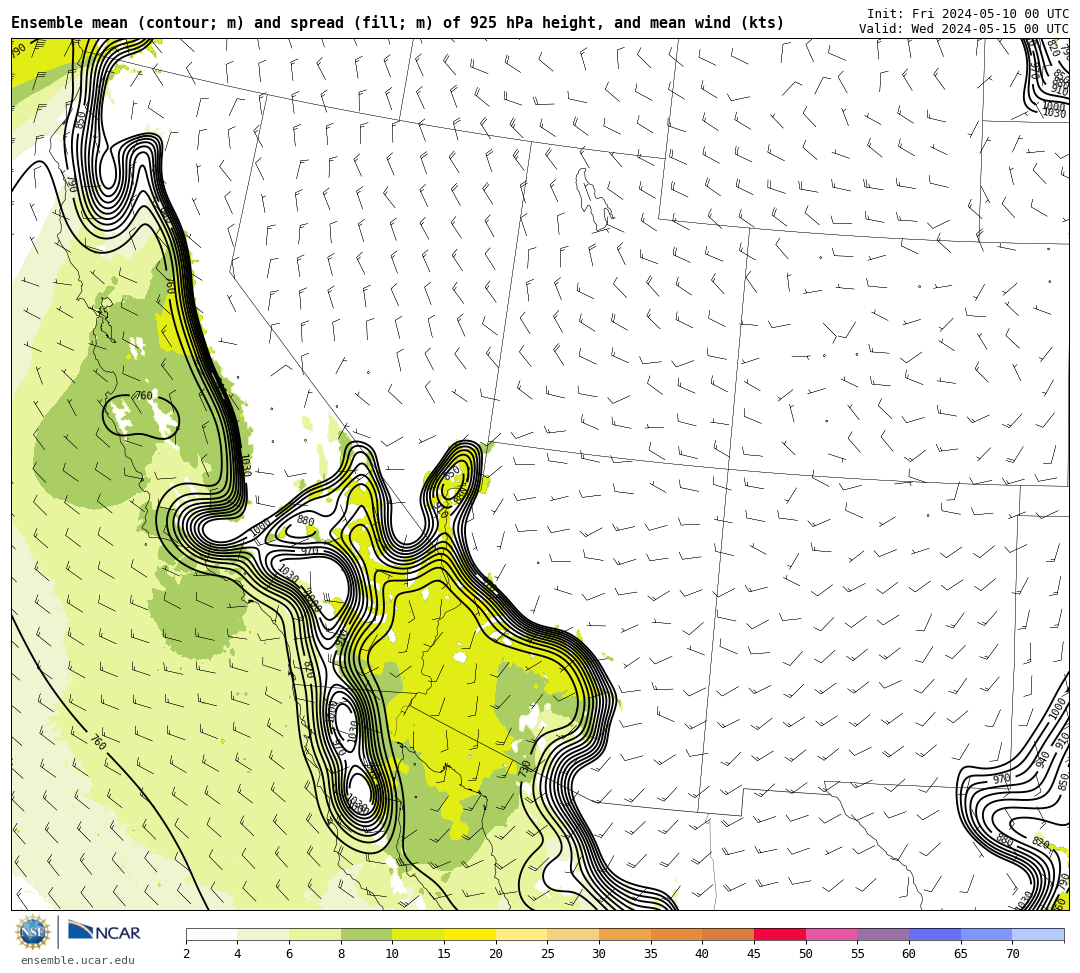This screenshot has width=1080, height=973.
Task: Select the blue 60–65 colorbar segment
Action: (935, 934)
